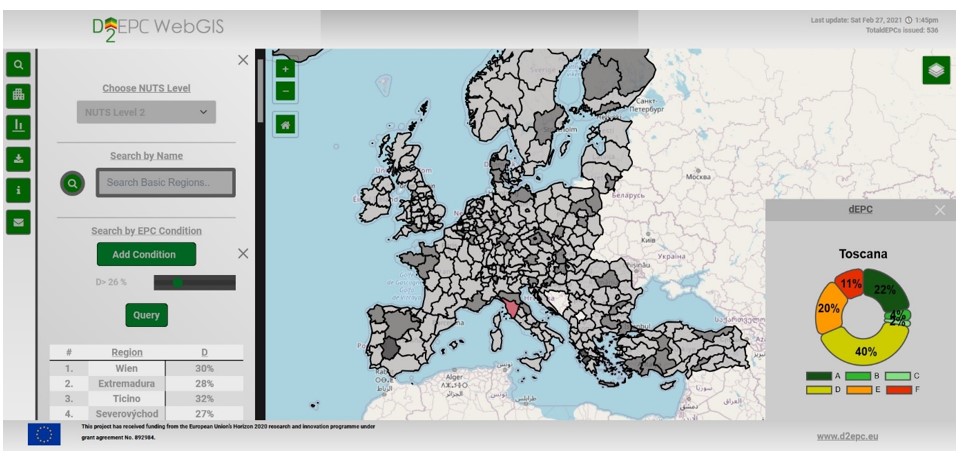
Task: Run the Query button
Action: (x=147, y=315)
